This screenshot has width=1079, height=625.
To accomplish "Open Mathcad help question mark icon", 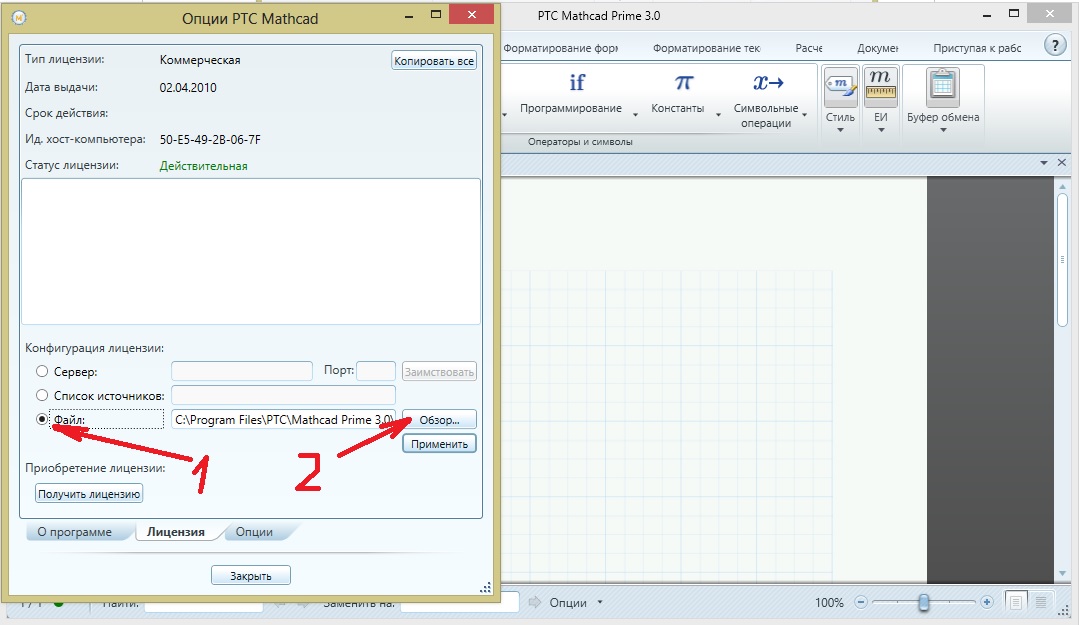I will coord(1055,46).
